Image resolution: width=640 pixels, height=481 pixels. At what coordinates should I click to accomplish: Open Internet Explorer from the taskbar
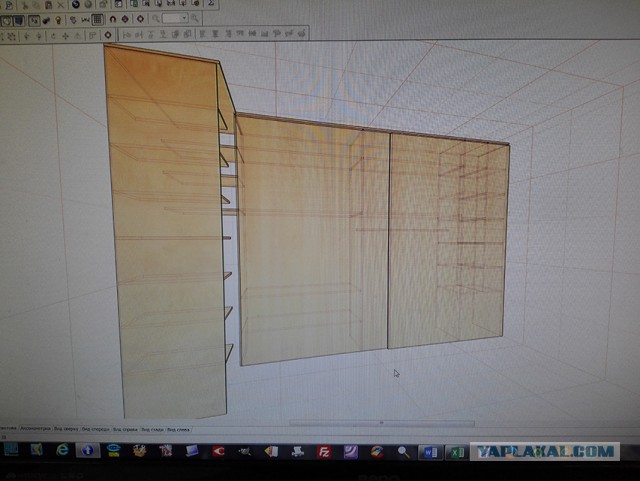pos(62,450)
